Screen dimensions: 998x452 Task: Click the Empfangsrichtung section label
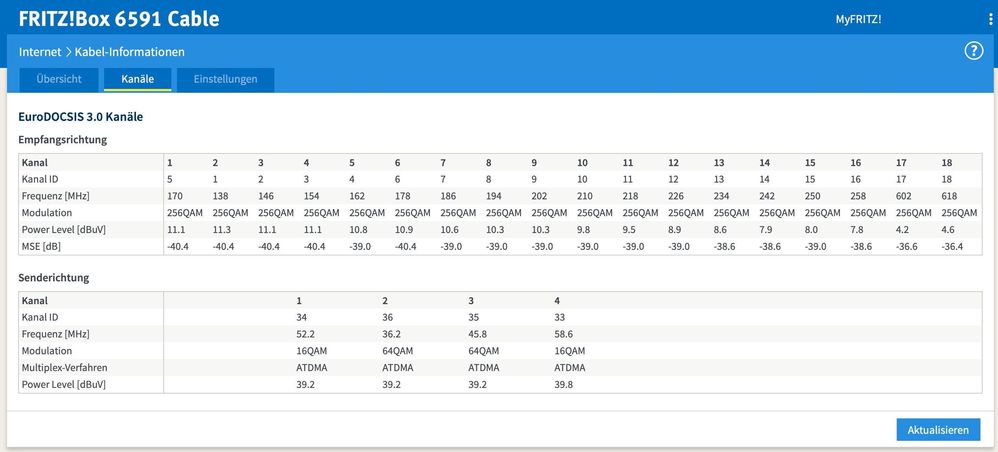(62, 139)
